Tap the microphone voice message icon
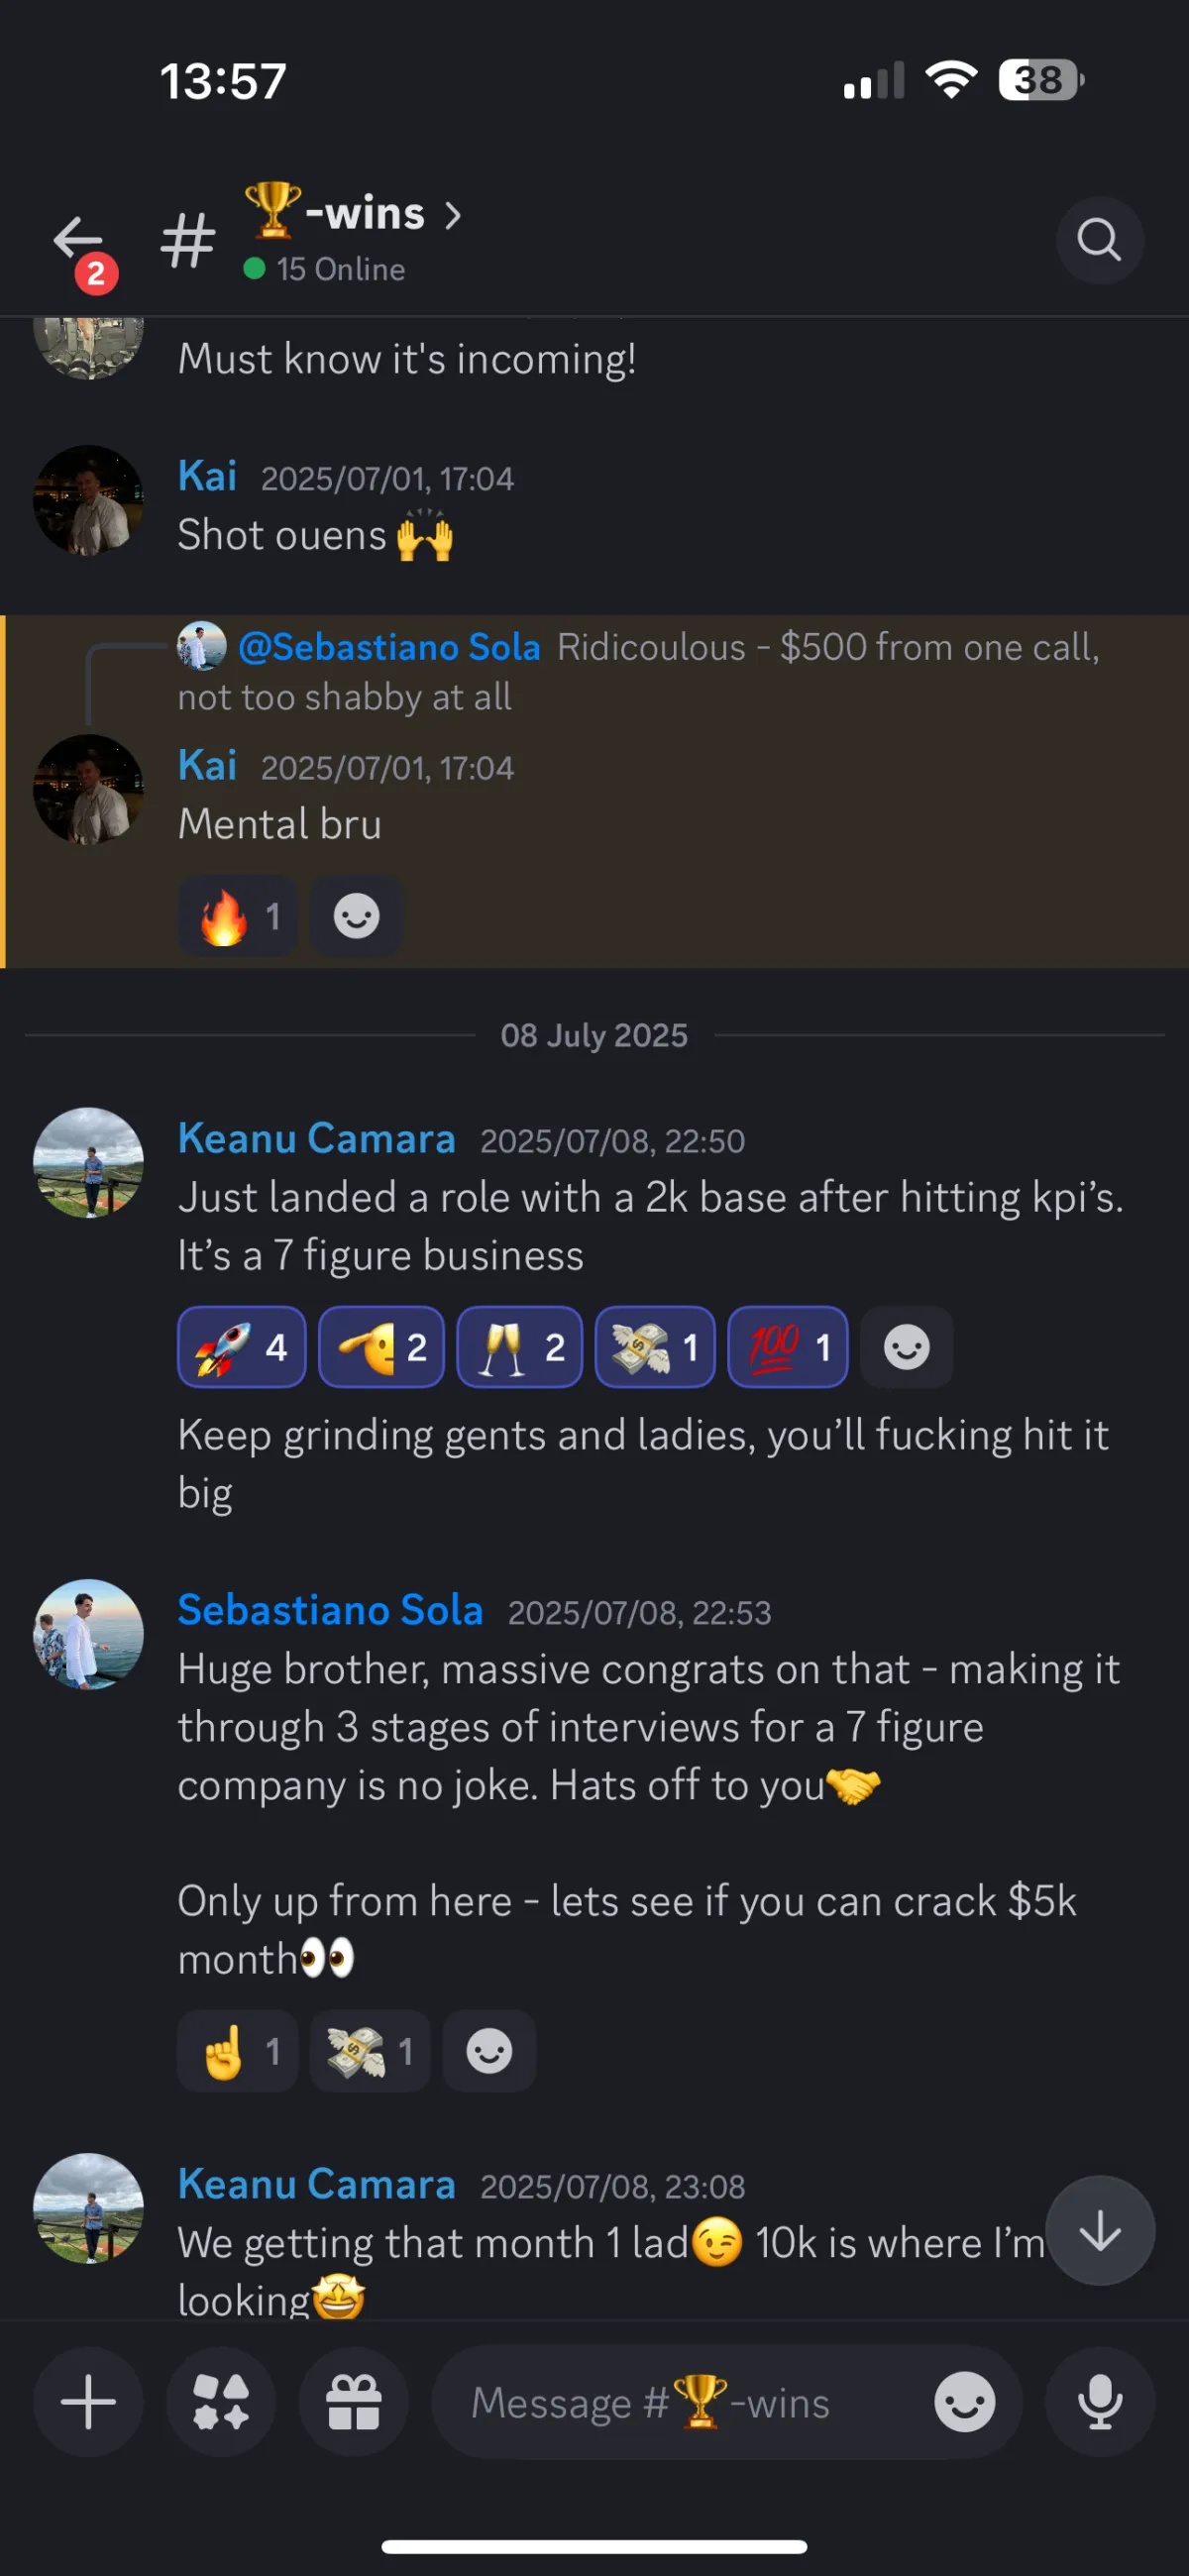This screenshot has height=2576, width=1189. tap(1099, 2402)
